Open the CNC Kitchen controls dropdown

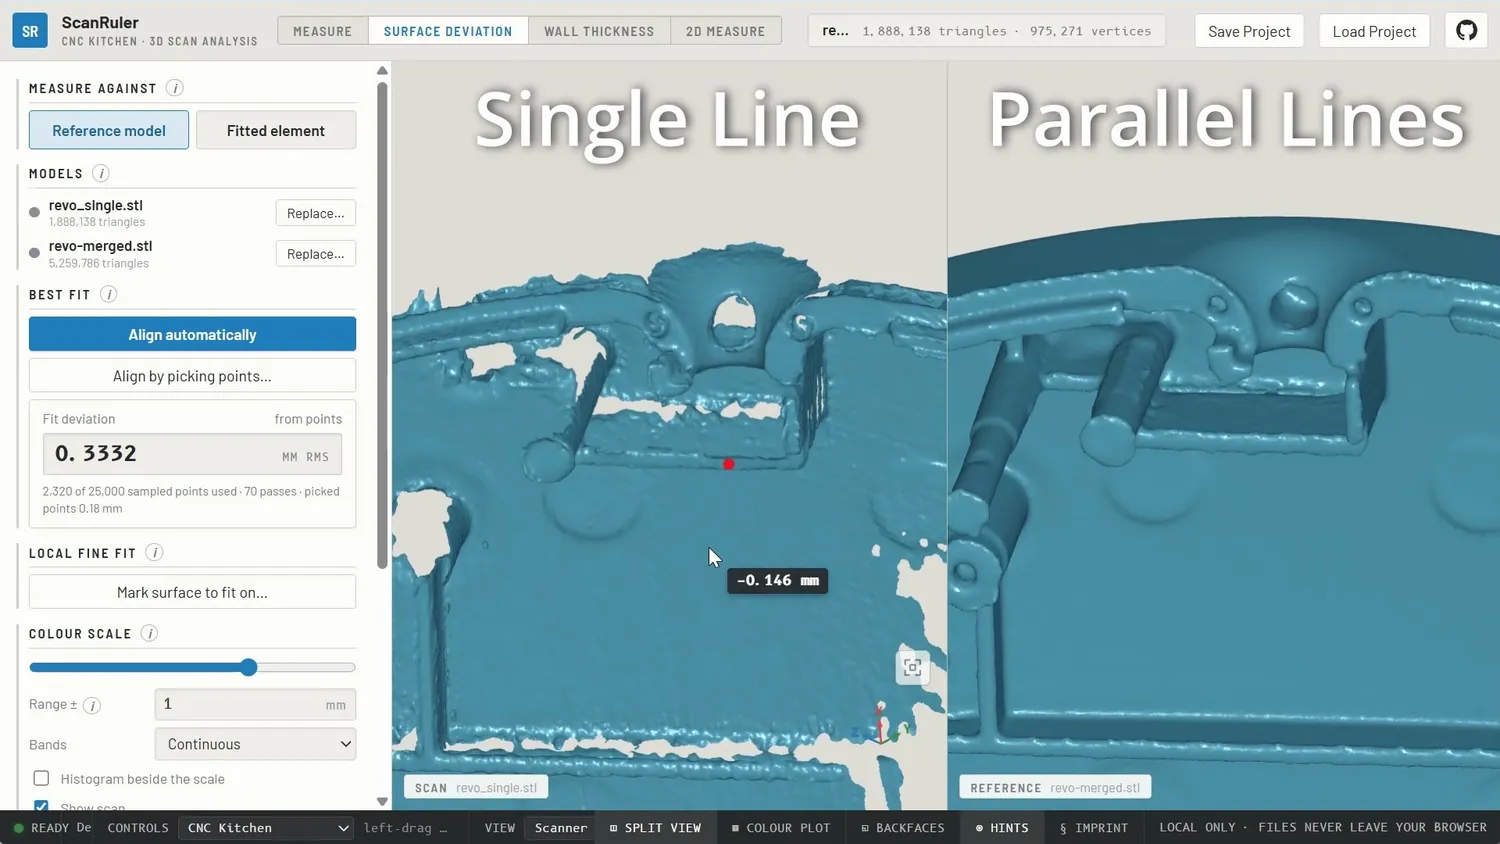pos(266,828)
